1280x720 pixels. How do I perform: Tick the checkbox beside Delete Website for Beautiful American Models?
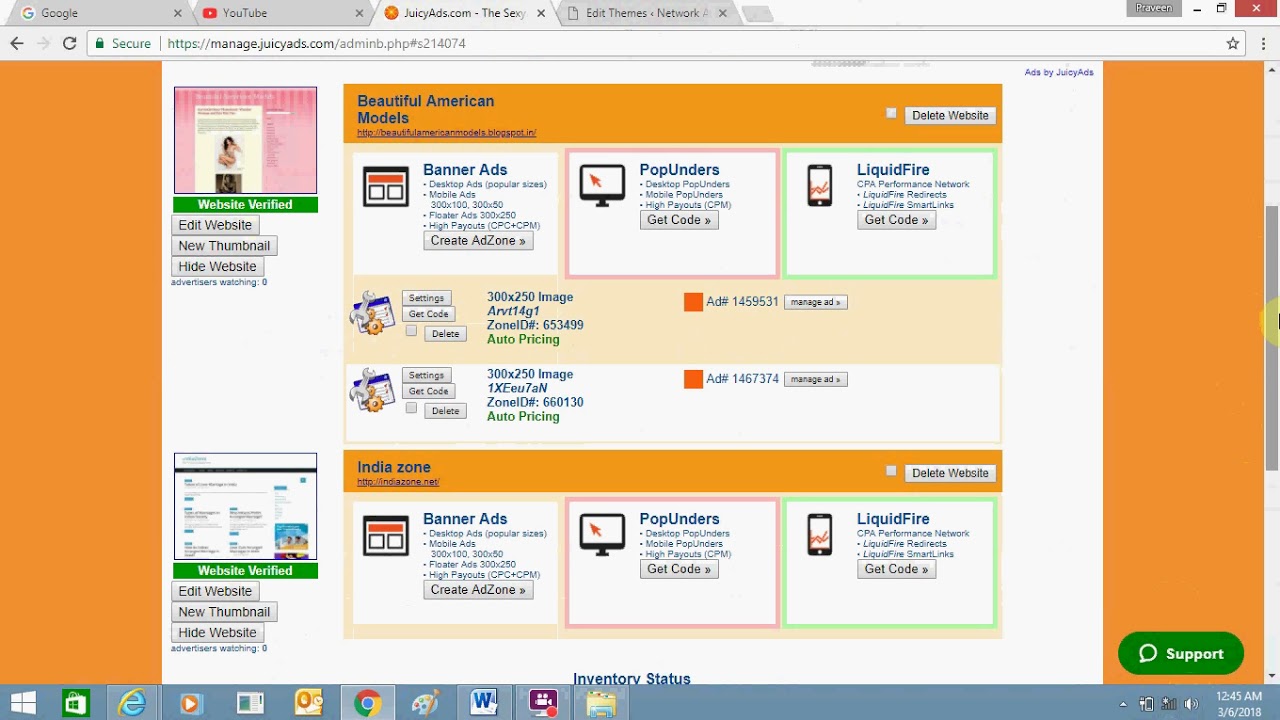coord(891,113)
